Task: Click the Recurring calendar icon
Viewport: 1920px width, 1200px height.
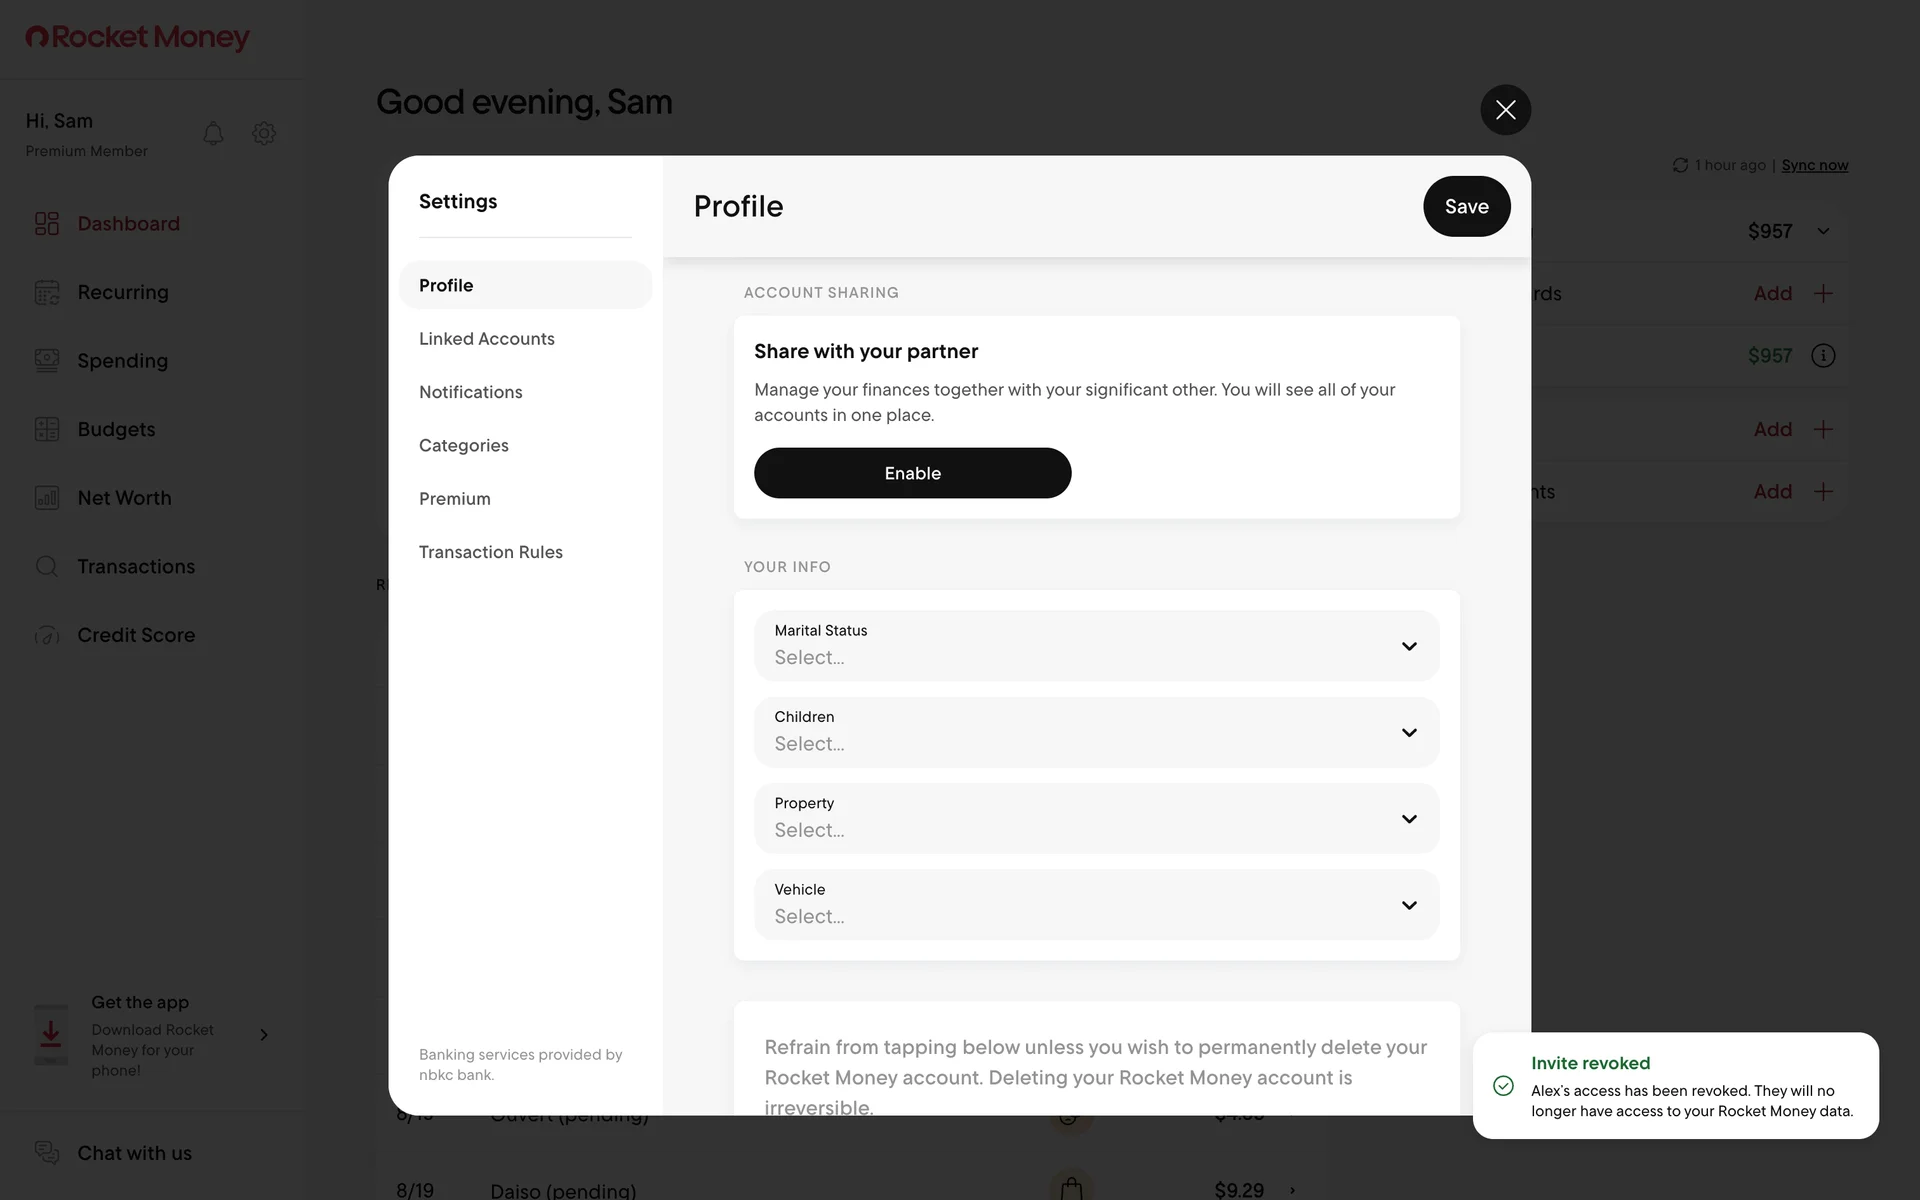Action: [x=47, y=292]
